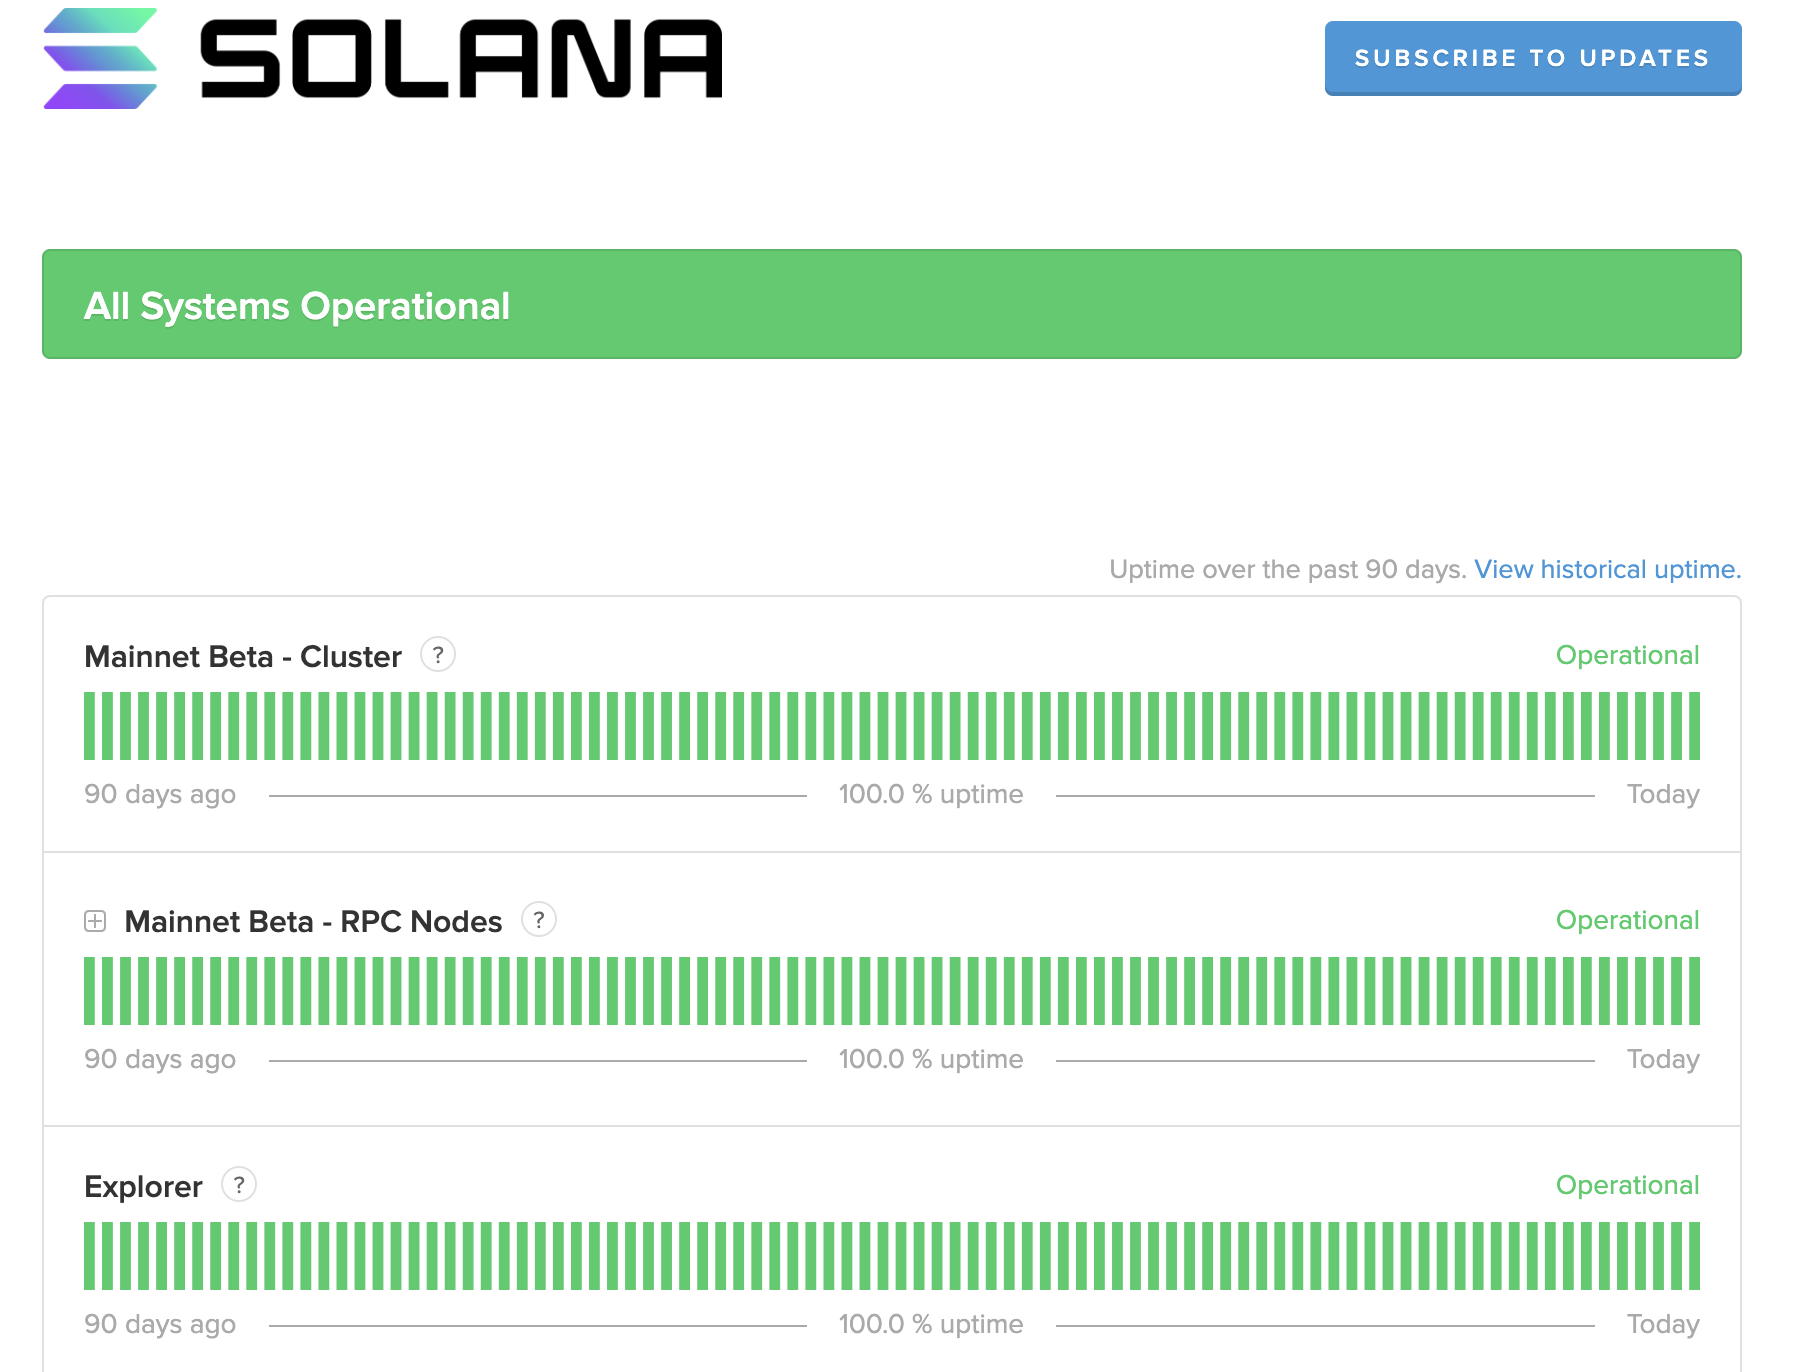
Task: Click Subscribe To Updates button
Action: (1532, 58)
